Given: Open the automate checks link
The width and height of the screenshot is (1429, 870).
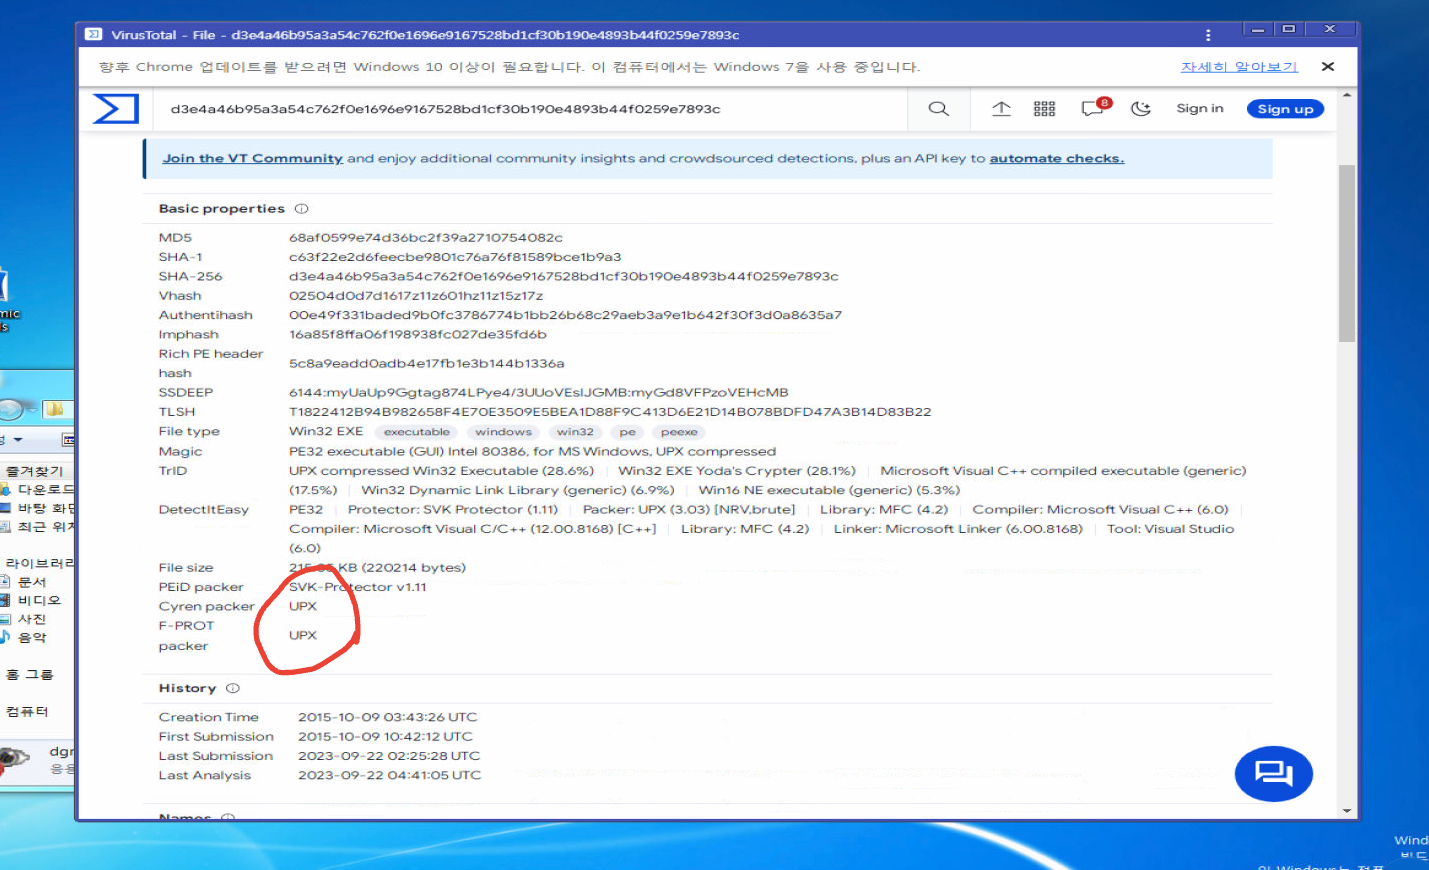Looking at the screenshot, I should point(1057,158).
